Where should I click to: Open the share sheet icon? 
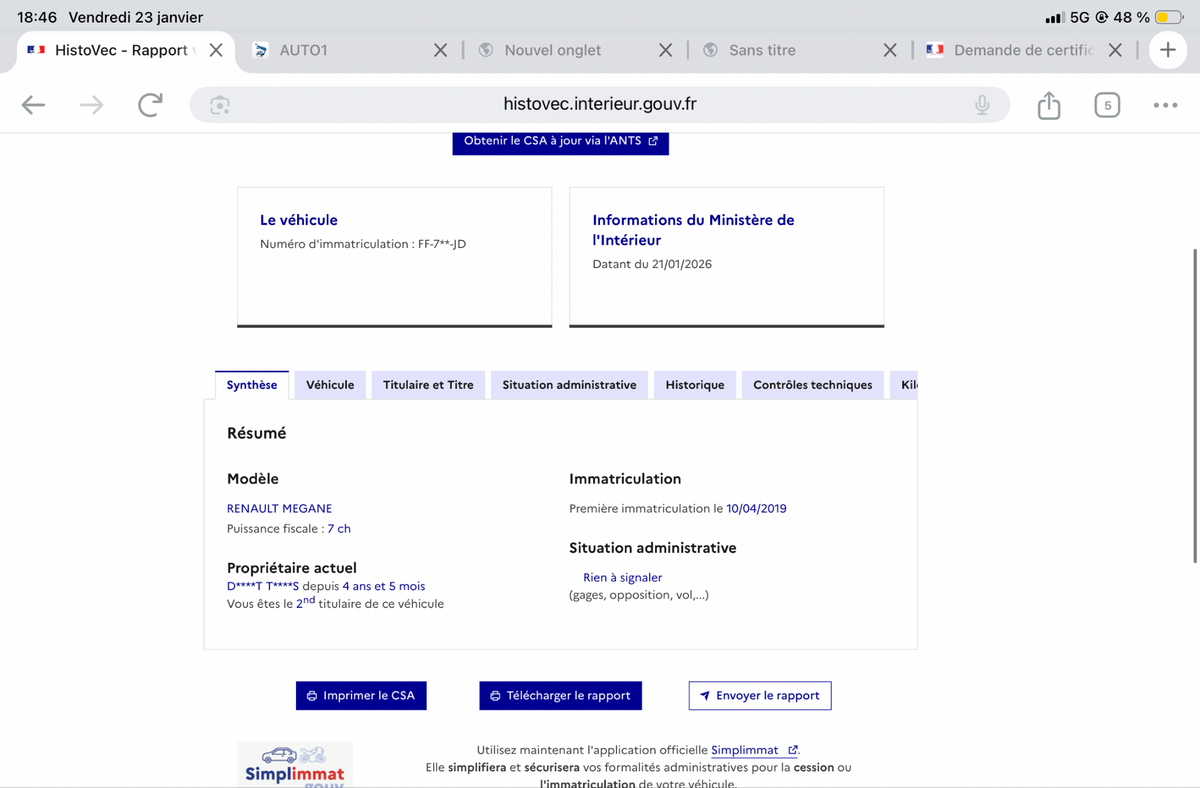1048,105
